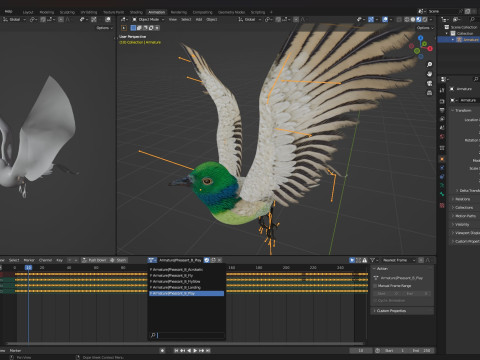This screenshot has height=360, width=480.
Task: Select Armature in the outliner
Action: pos(471,40)
